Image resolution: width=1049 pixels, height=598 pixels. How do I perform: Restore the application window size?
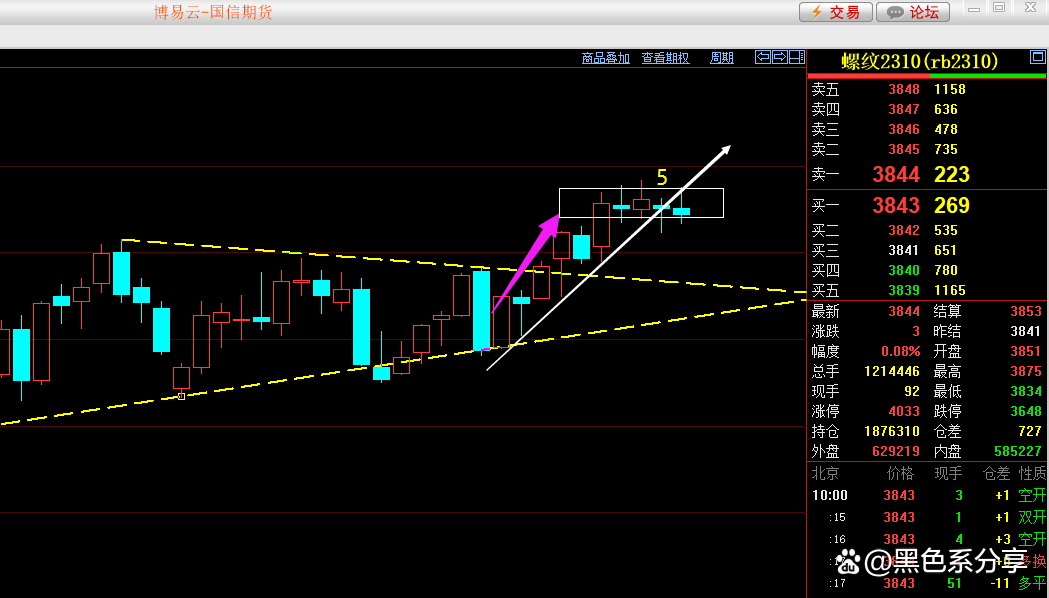(998, 8)
